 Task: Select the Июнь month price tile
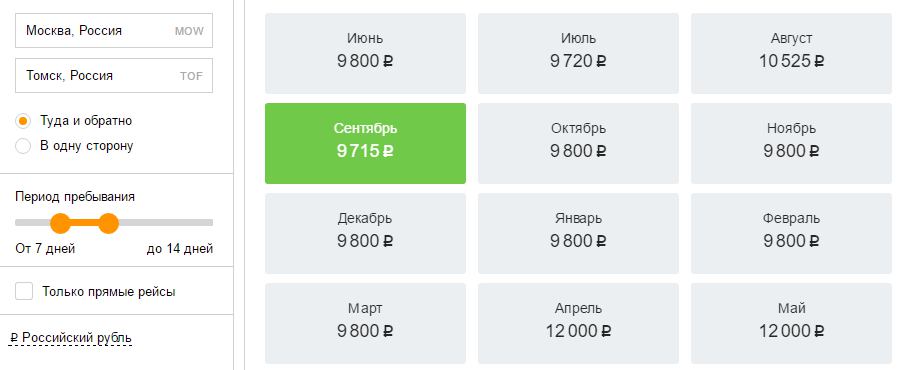(x=365, y=53)
